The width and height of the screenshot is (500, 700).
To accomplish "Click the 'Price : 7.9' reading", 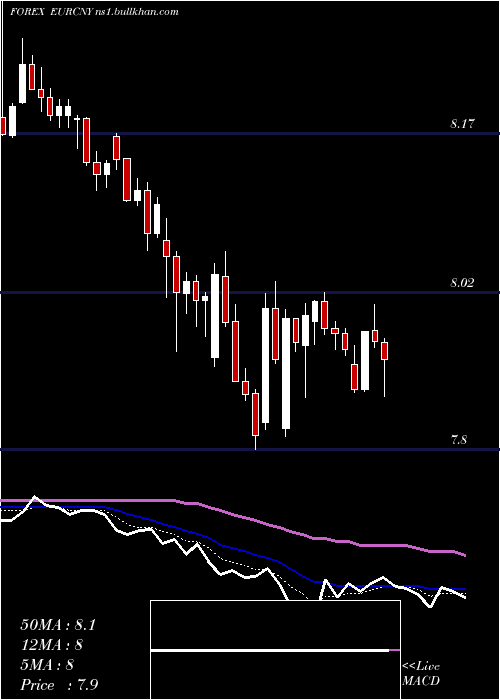I will click(59, 685).
